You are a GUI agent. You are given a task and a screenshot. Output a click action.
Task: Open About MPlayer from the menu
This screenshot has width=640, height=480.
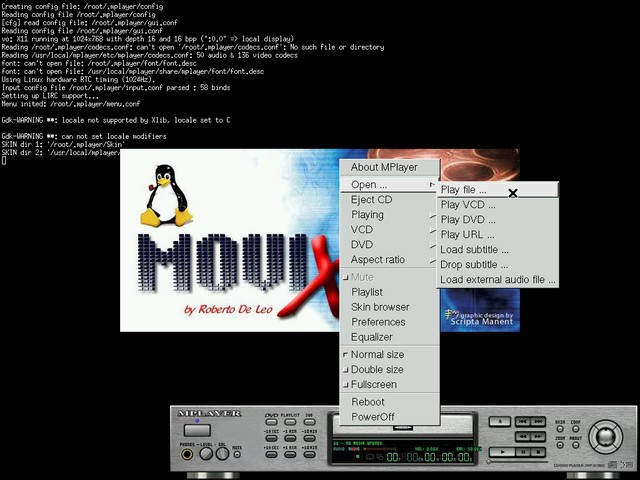(x=389, y=167)
